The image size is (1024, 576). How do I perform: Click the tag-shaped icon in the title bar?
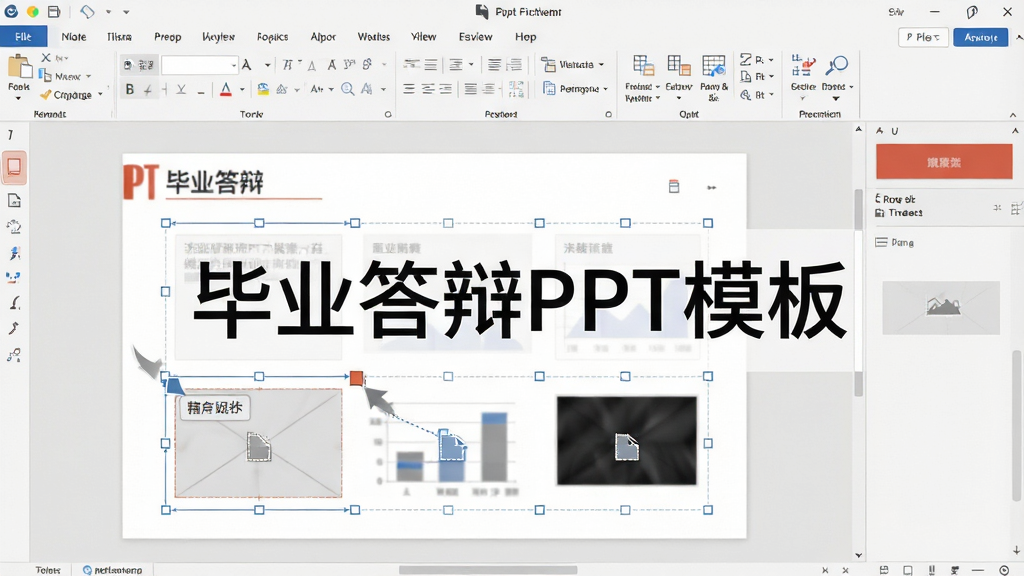pos(87,12)
